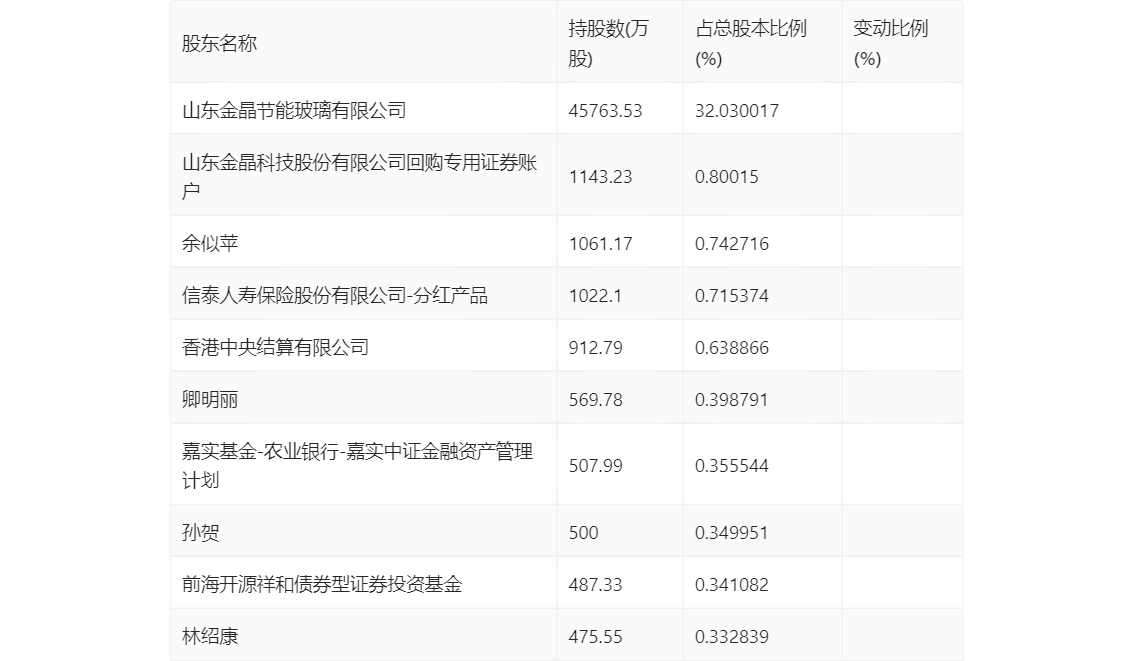Select 山东金晶节能玻璃有限公司 shareholder name
The height and width of the screenshot is (661, 1134).
click(294, 111)
